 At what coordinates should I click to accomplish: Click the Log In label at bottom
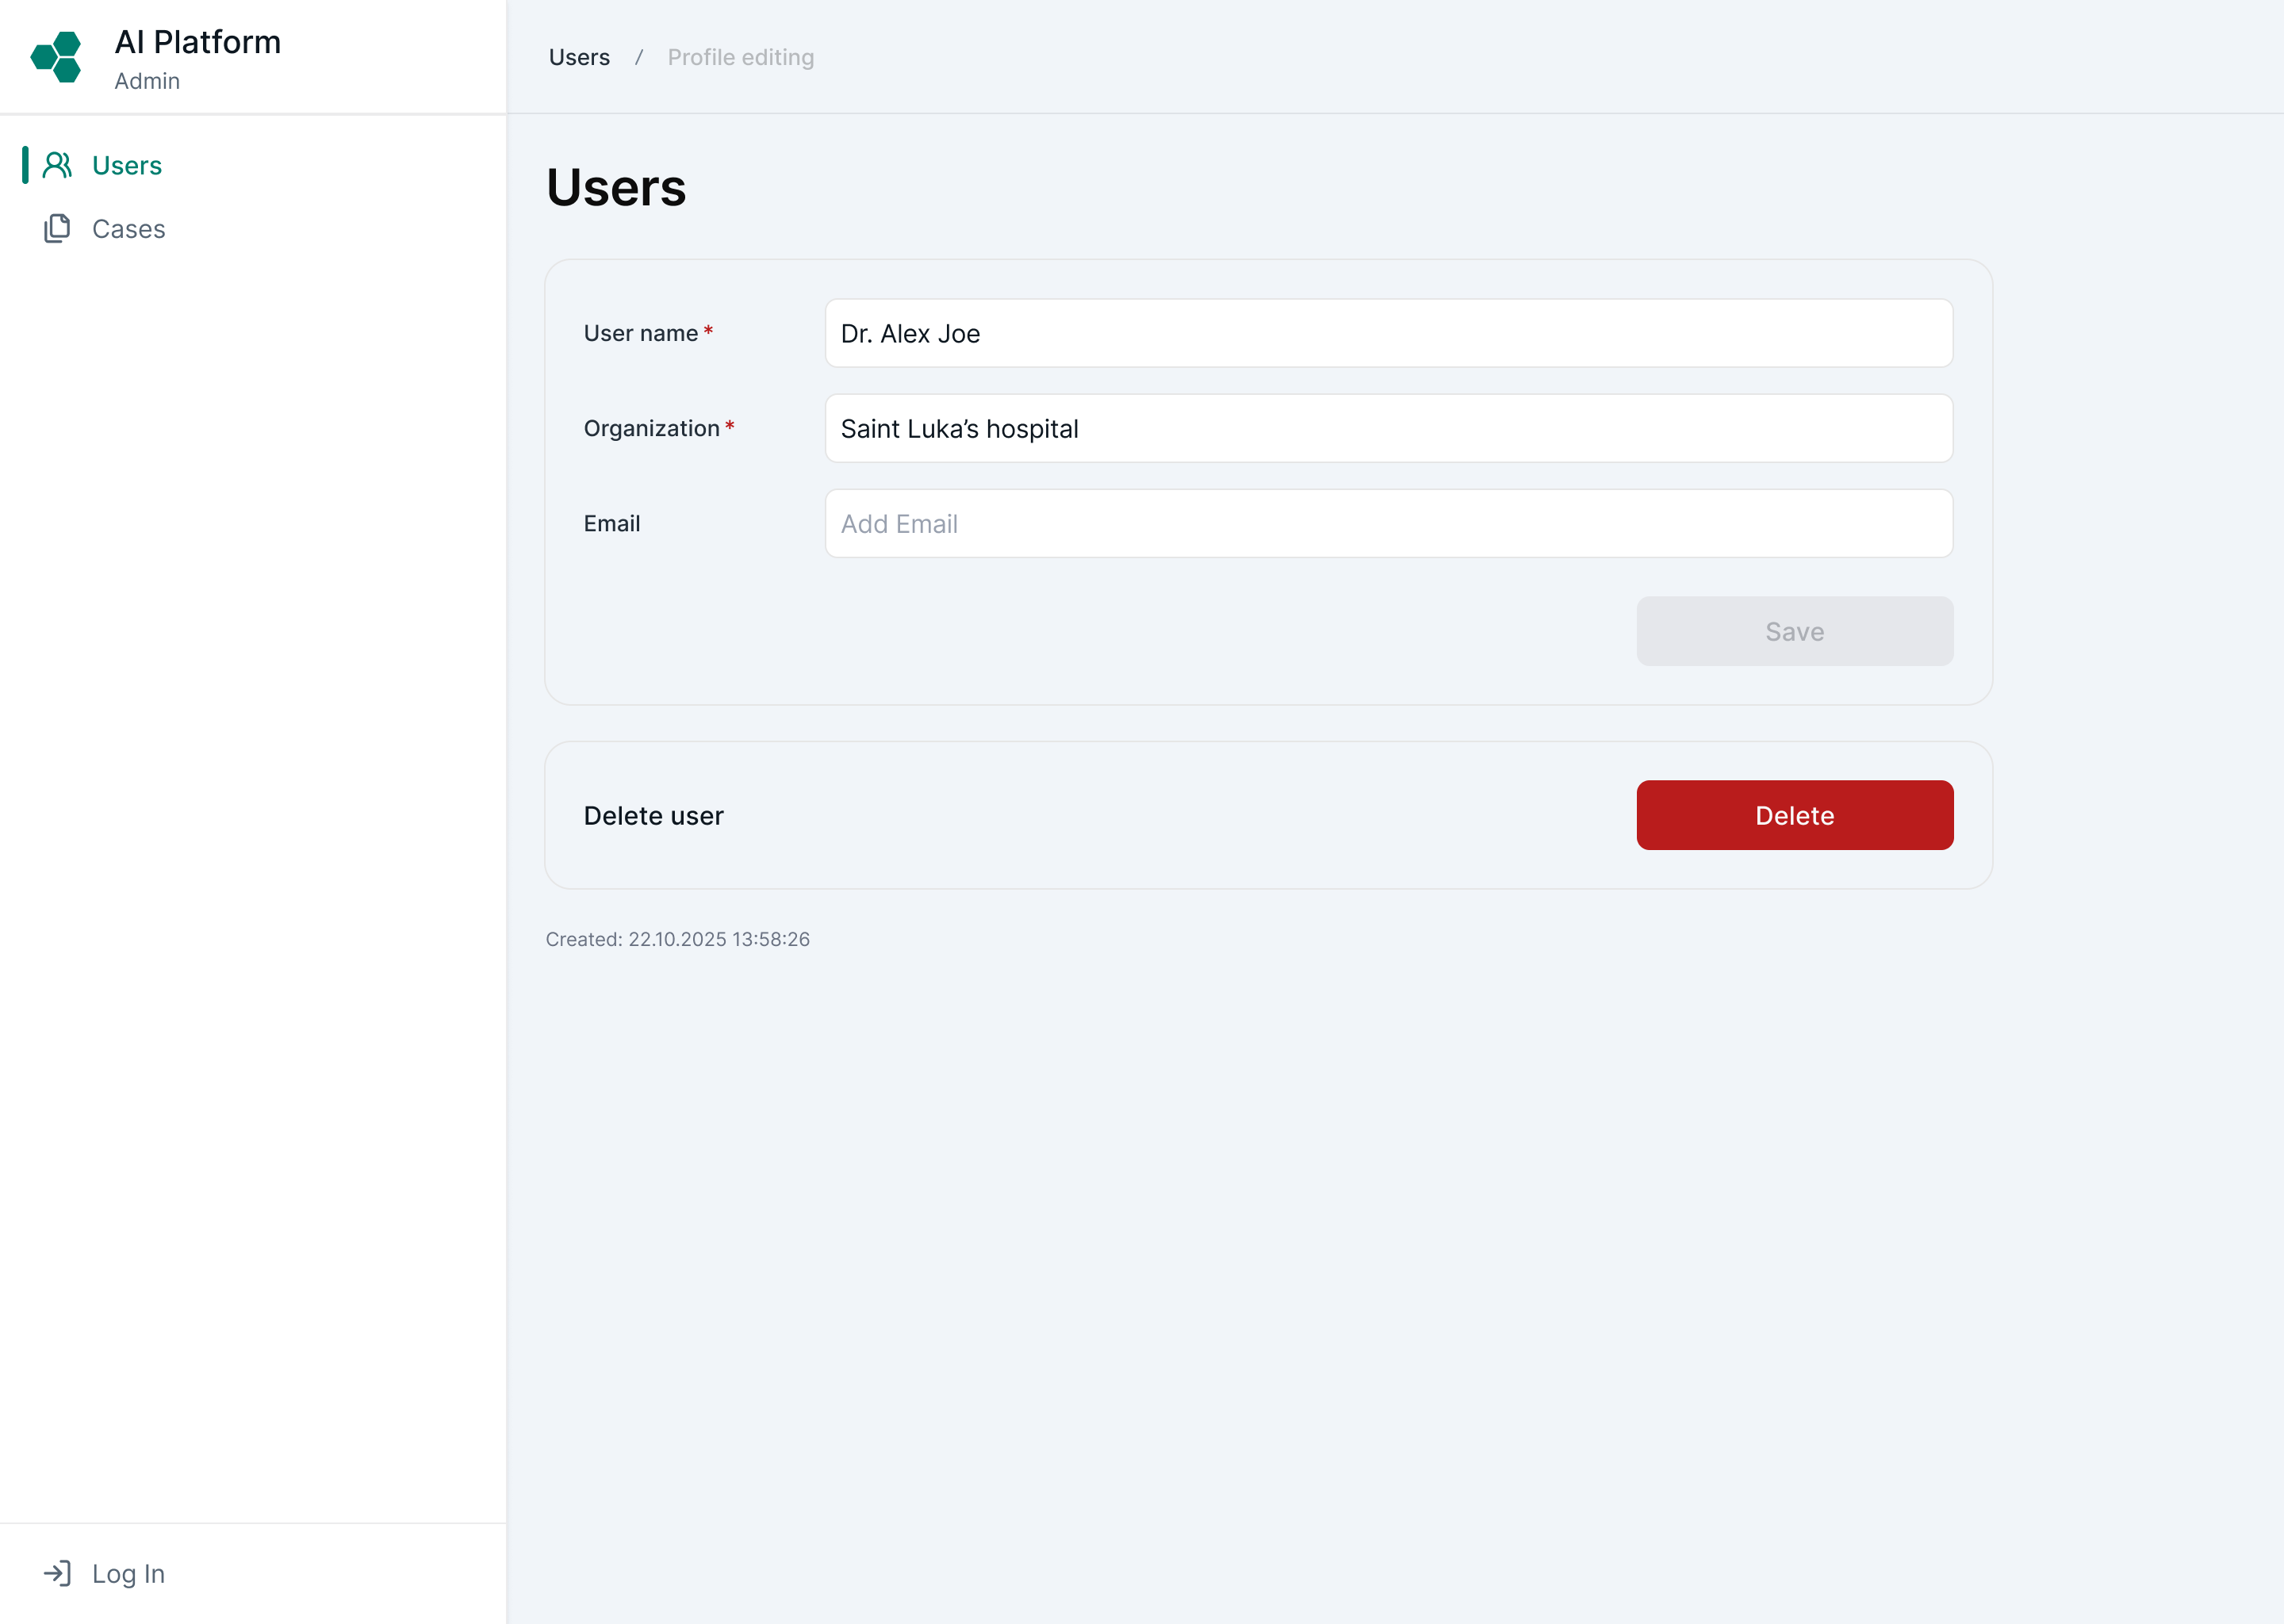point(128,1572)
